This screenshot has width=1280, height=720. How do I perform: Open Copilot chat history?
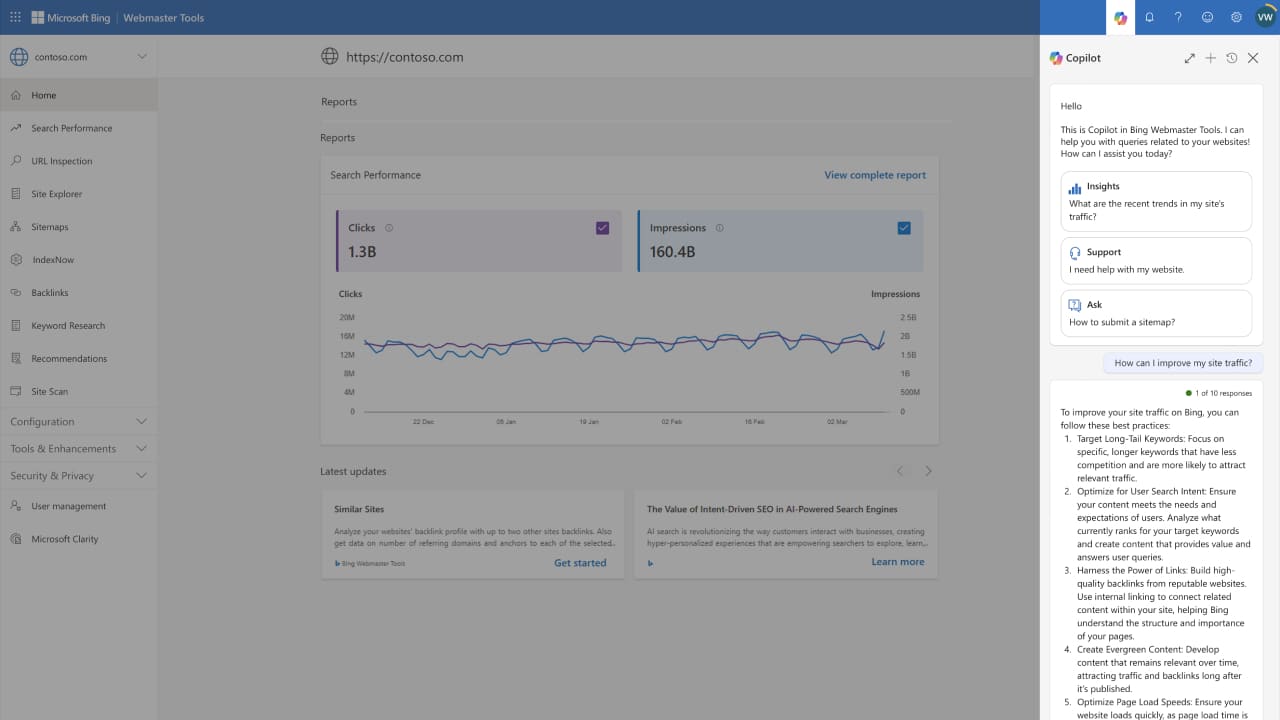coord(1231,58)
